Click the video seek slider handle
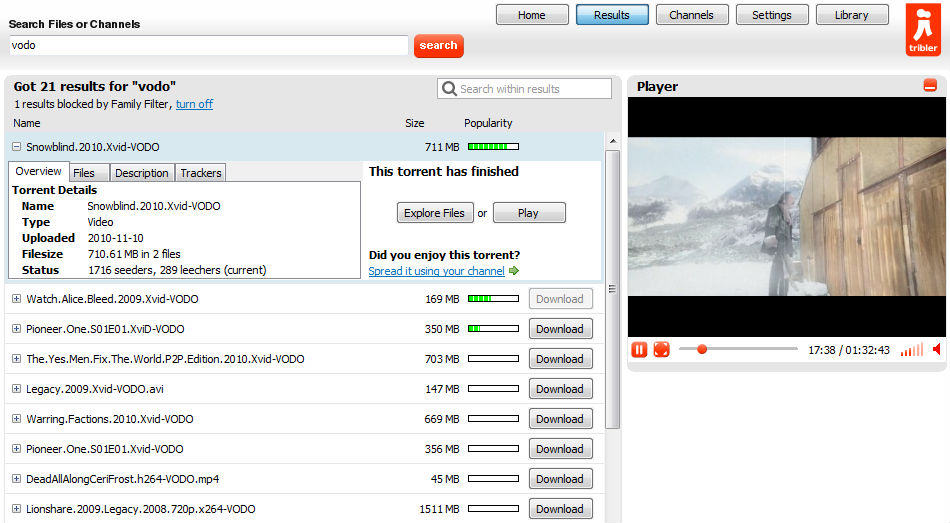The image size is (950, 523). pyautogui.click(x=702, y=349)
